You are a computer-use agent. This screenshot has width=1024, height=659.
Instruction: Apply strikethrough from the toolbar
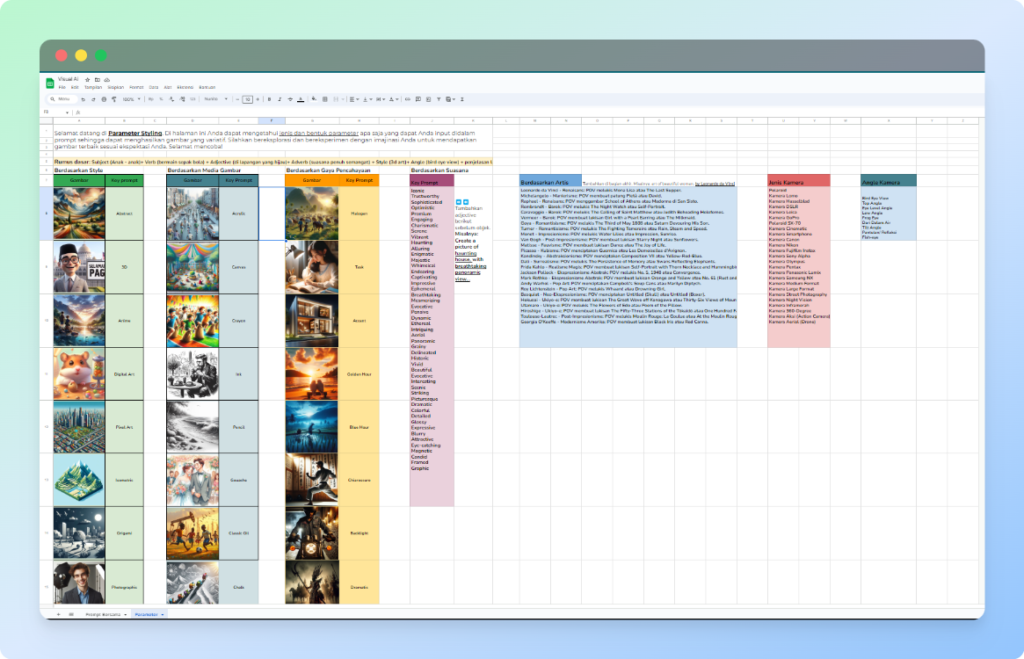tap(290, 99)
